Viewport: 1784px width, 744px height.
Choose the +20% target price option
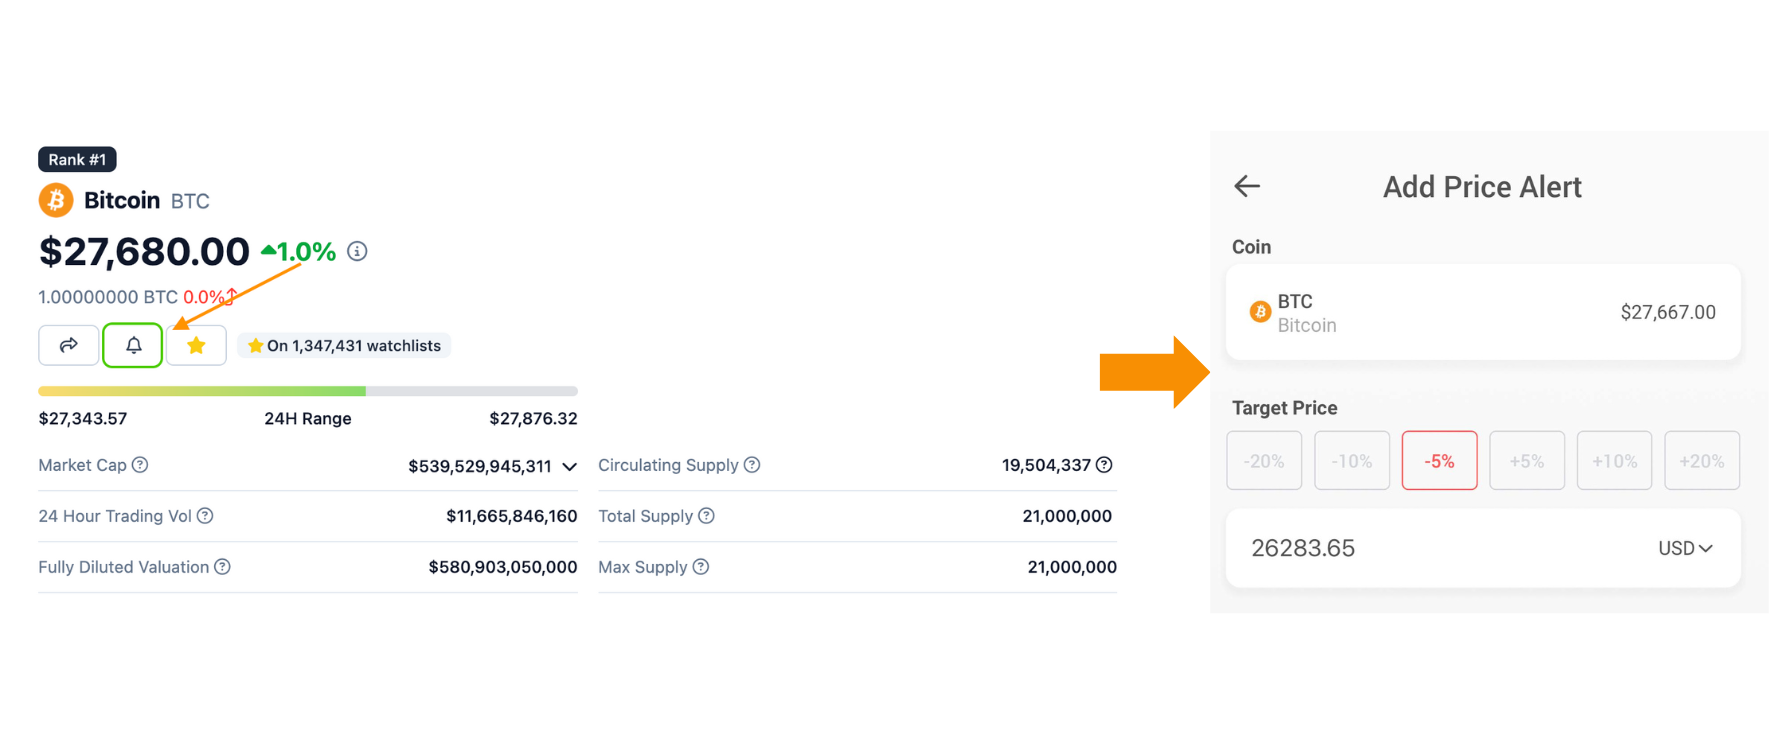click(1701, 461)
